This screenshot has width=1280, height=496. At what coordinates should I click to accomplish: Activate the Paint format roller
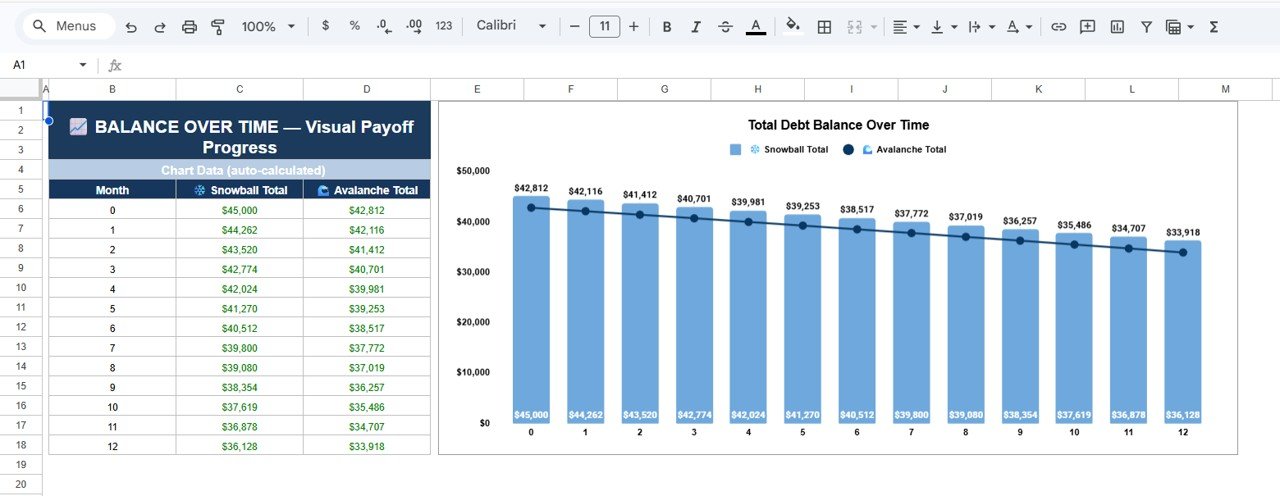(x=218, y=27)
